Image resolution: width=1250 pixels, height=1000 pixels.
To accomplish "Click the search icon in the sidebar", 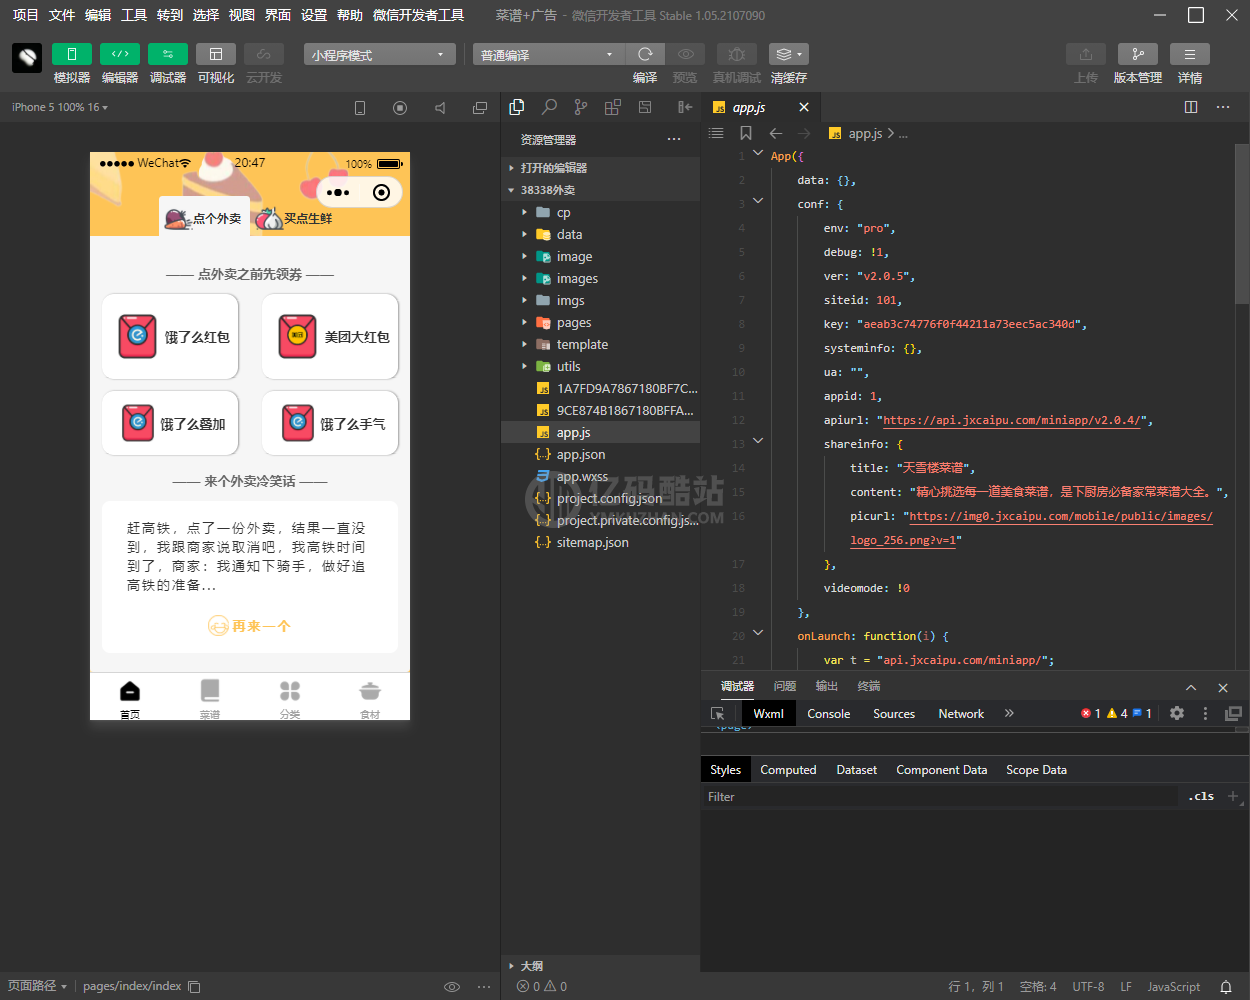I will tap(549, 107).
